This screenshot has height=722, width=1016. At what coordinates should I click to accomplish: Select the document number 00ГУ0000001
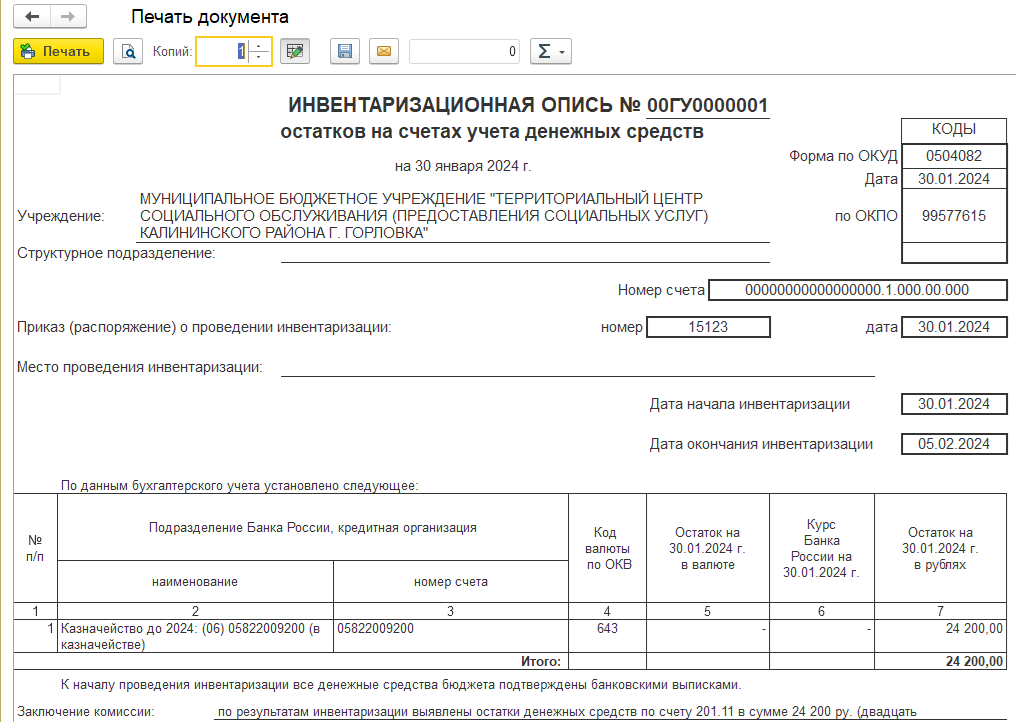708,105
